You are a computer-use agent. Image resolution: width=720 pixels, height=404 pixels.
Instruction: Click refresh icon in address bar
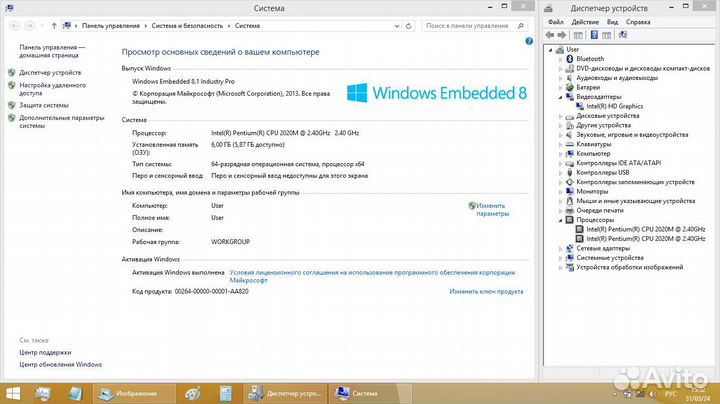click(x=408, y=26)
